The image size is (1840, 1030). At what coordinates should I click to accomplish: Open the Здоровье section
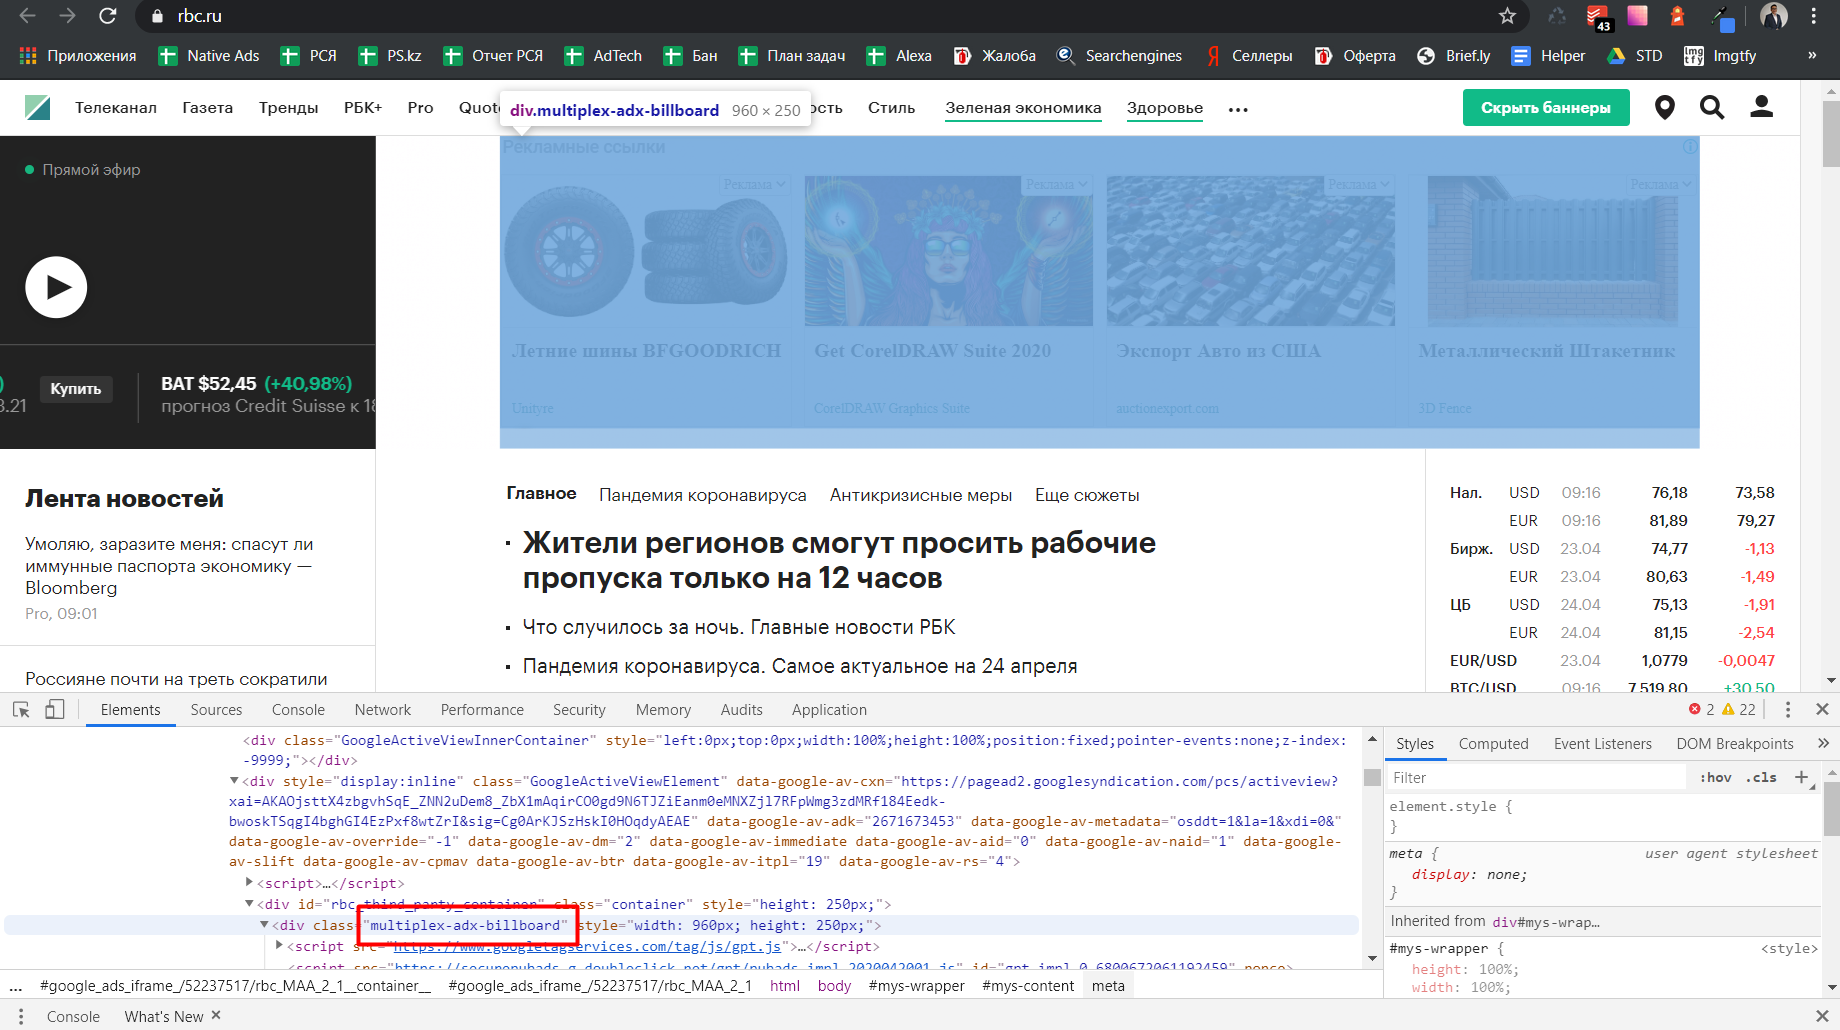(1165, 108)
